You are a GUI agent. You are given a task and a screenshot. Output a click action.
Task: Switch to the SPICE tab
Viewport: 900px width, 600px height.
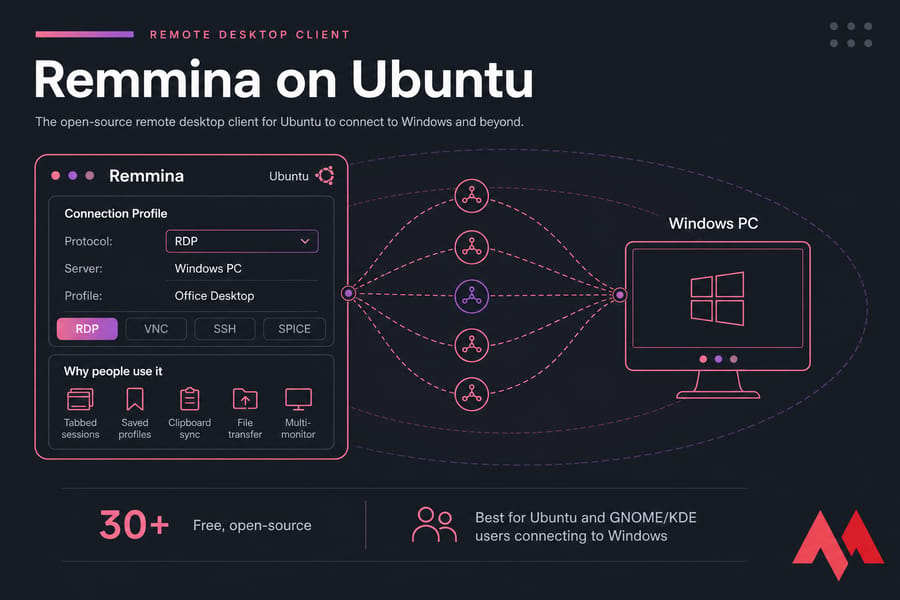(294, 329)
